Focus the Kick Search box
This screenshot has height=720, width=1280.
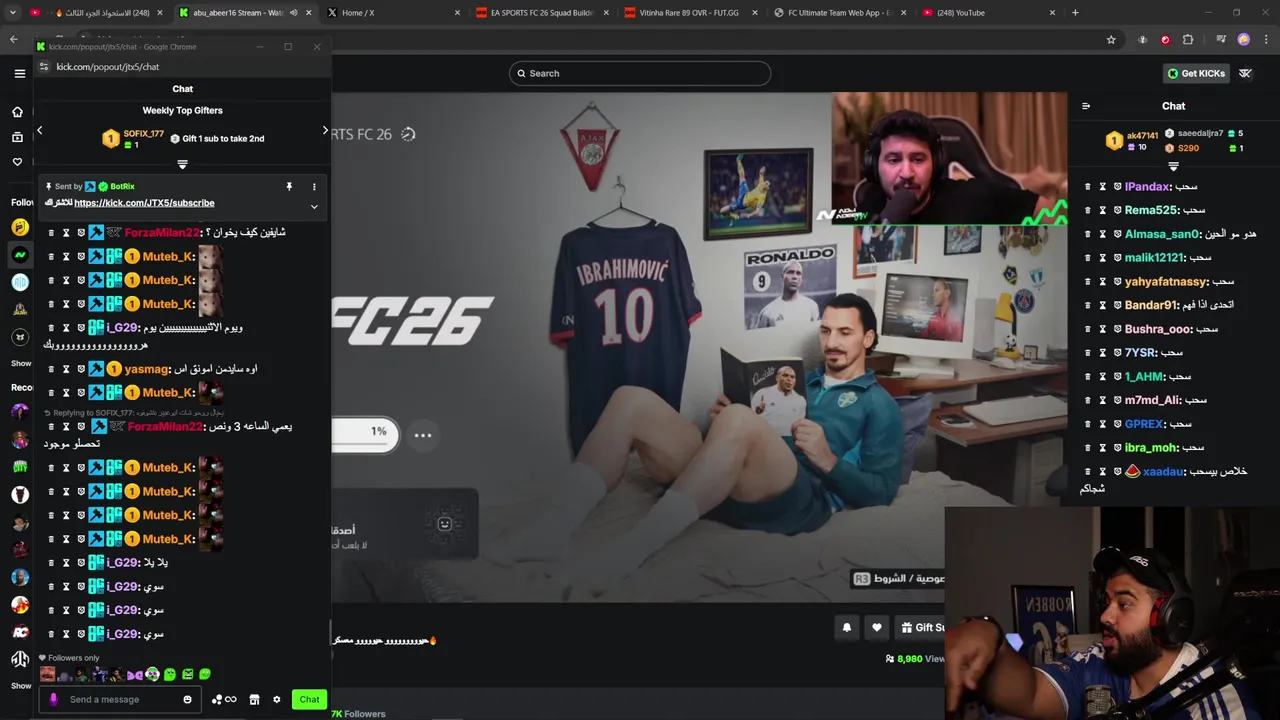click(x=640, y=73)
